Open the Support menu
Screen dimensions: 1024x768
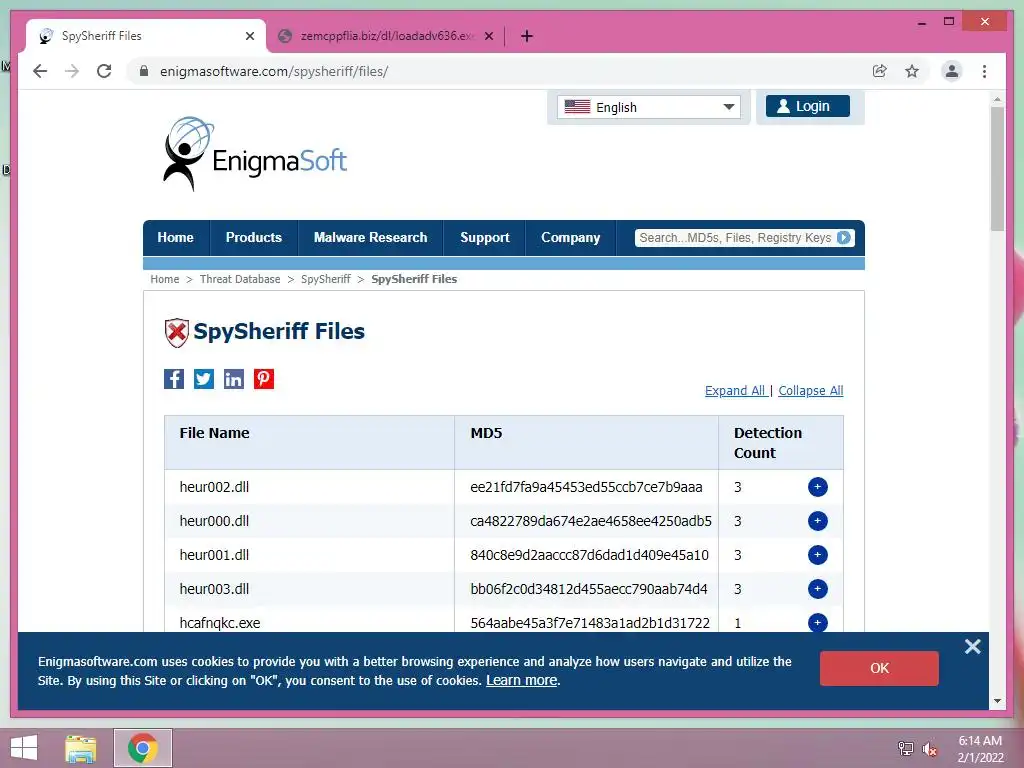pyautogui.click(x=485, y=238)
